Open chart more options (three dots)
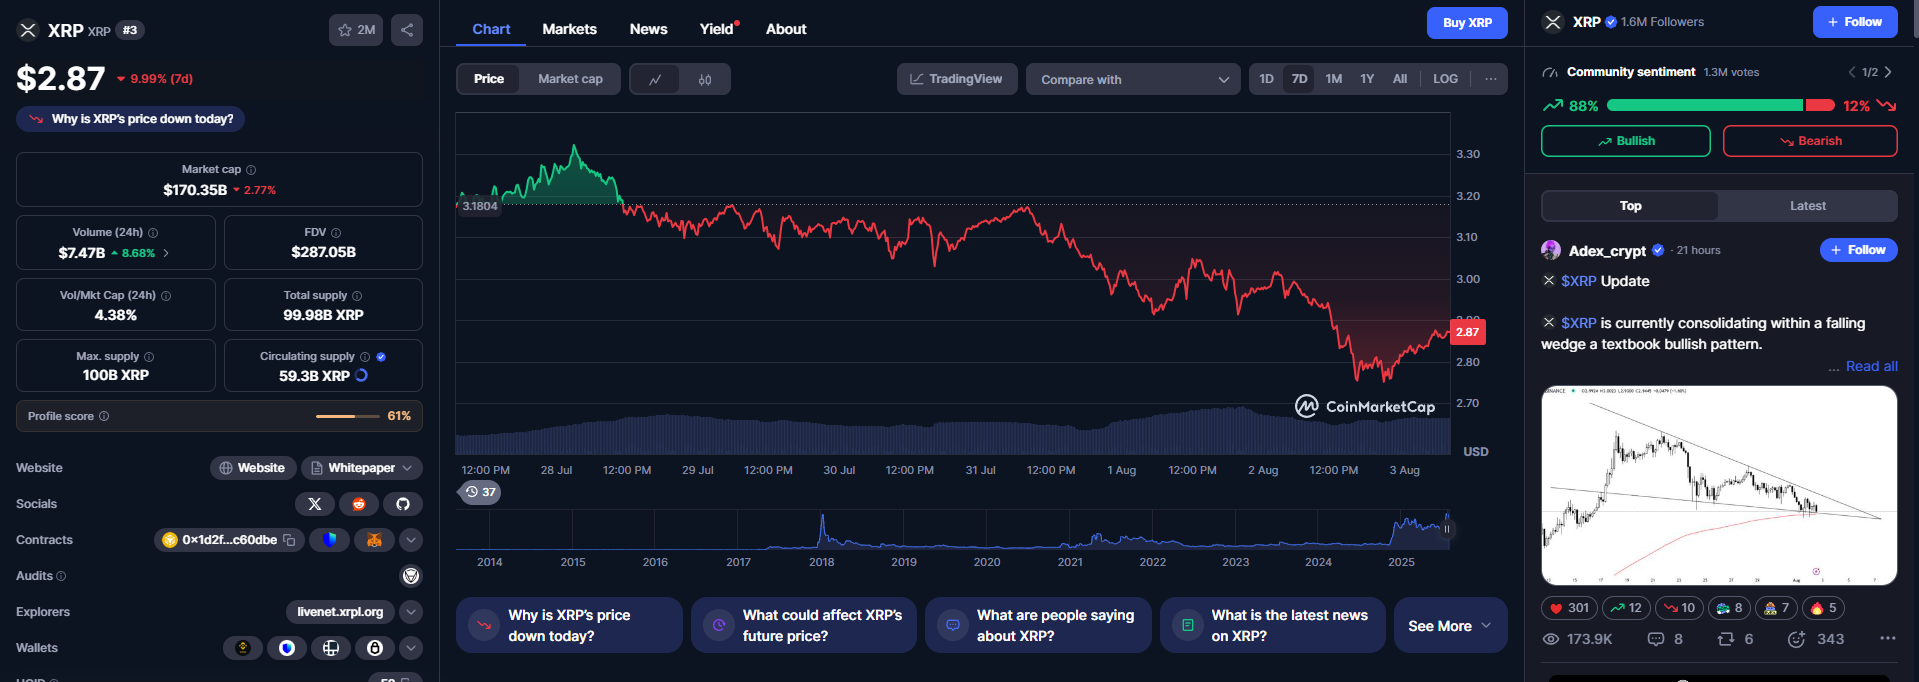The width and height of the screenshot is (1919, 682). click(1491, 79)
